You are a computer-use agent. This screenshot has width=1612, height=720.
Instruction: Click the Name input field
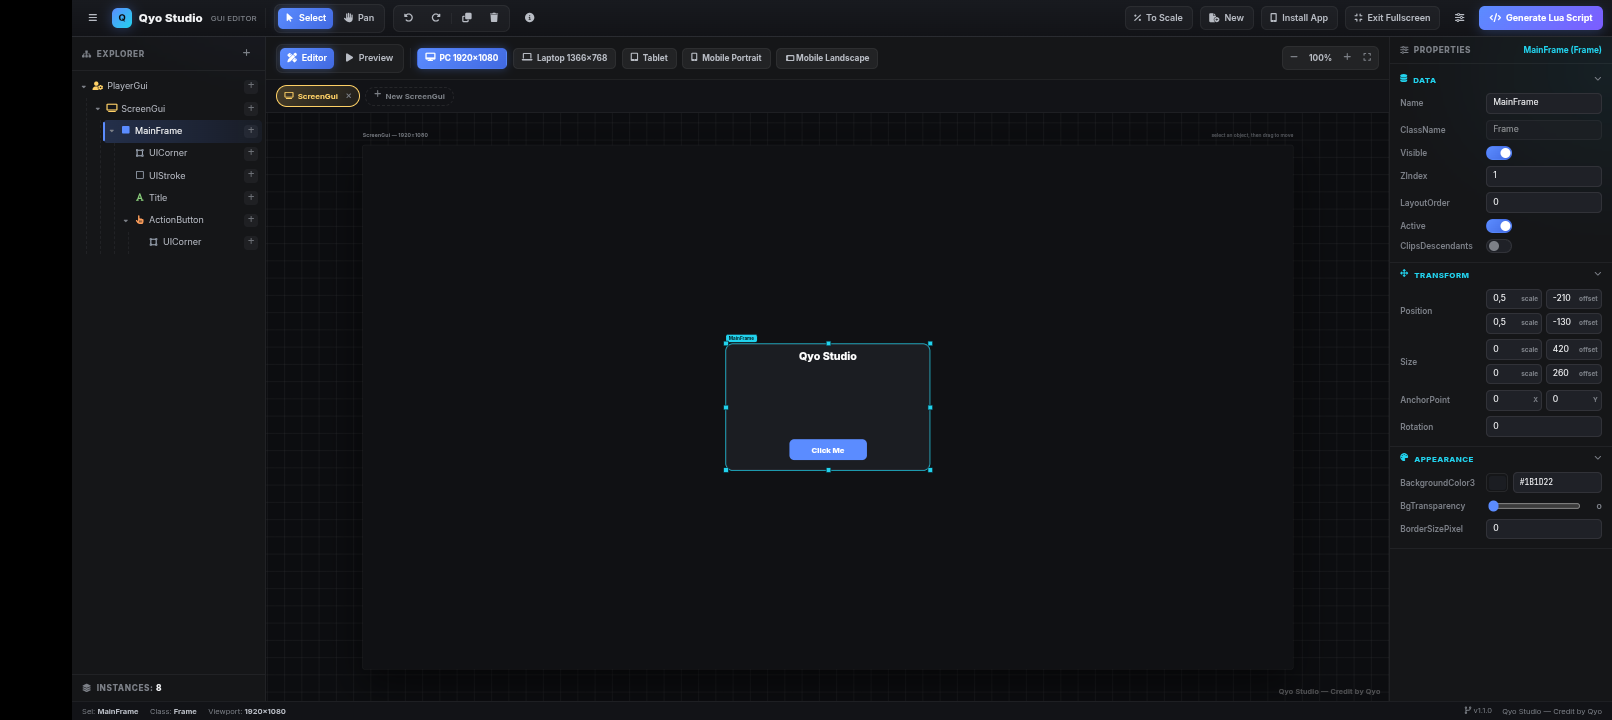click(1544, 102)
